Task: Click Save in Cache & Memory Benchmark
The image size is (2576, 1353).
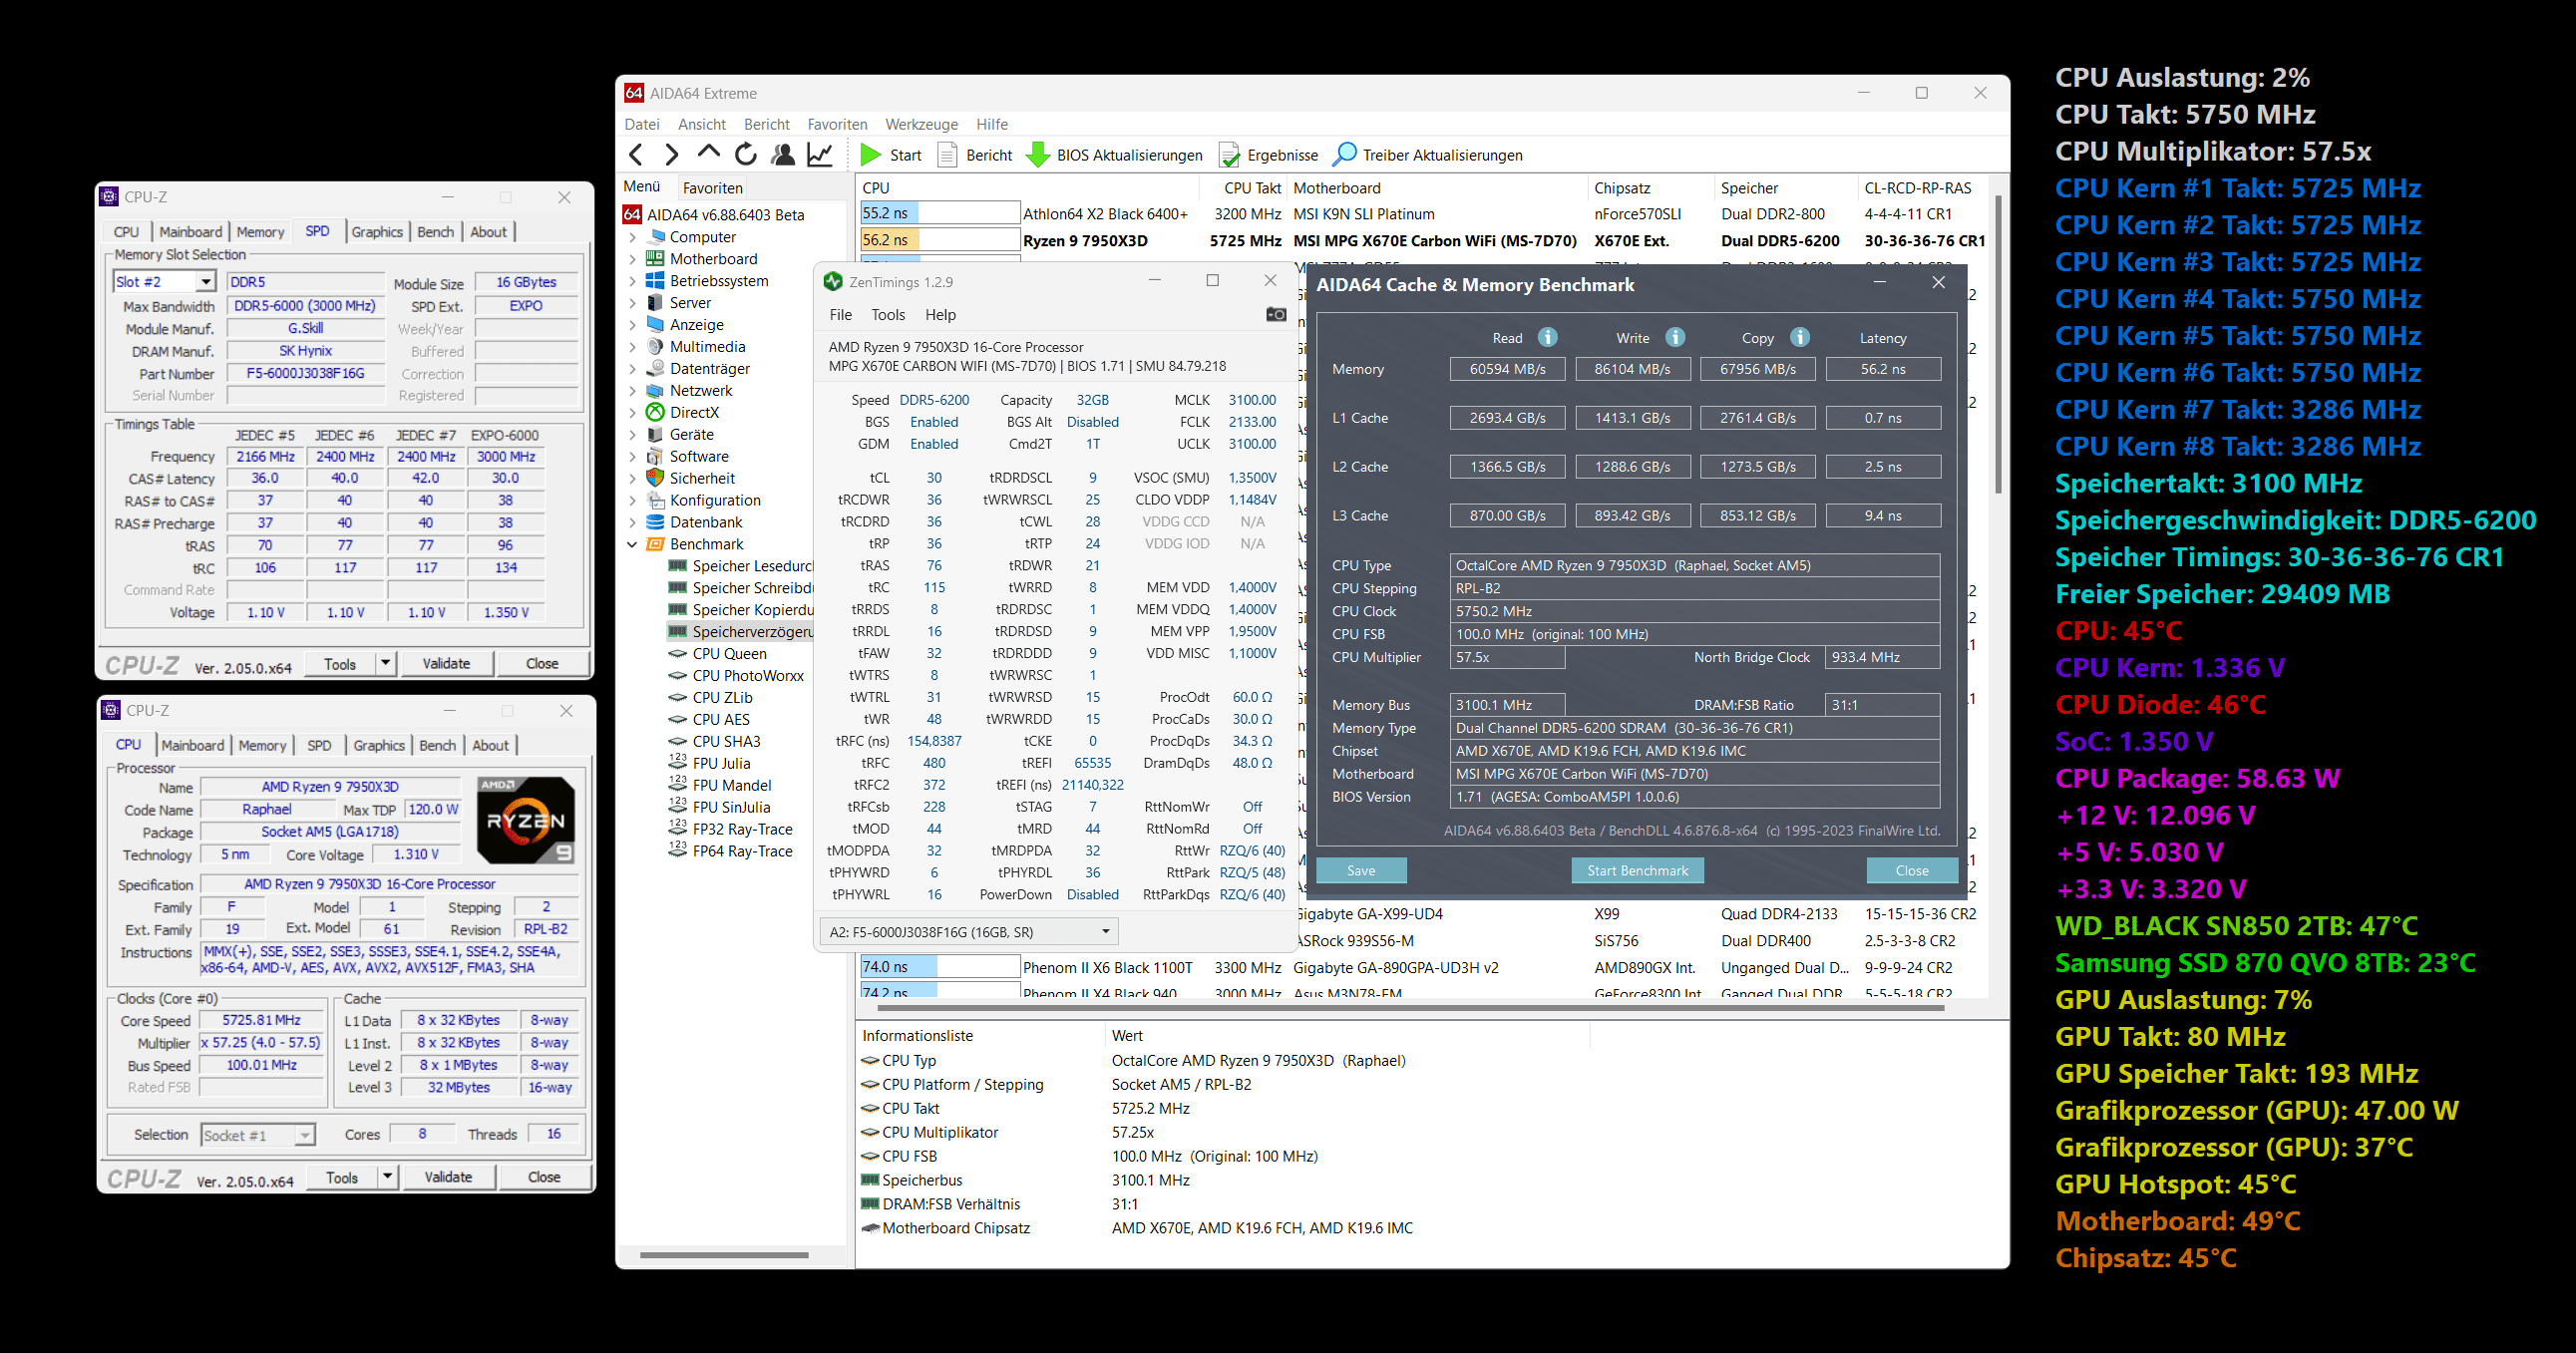Action: pos(1360,870)
